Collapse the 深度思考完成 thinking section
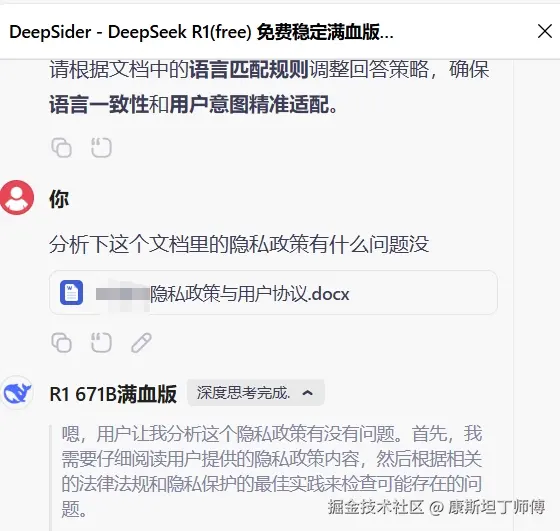 point(256,393)
